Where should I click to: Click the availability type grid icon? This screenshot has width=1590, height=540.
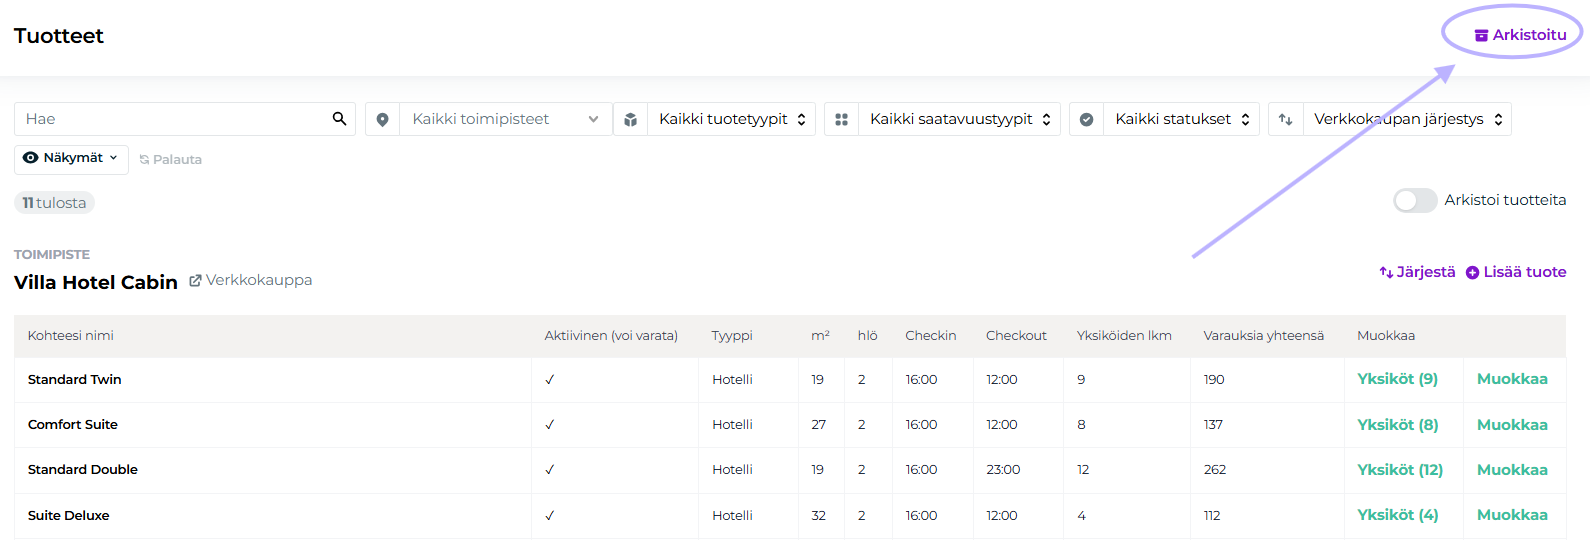pyautogui.click(x=841, y=119)
